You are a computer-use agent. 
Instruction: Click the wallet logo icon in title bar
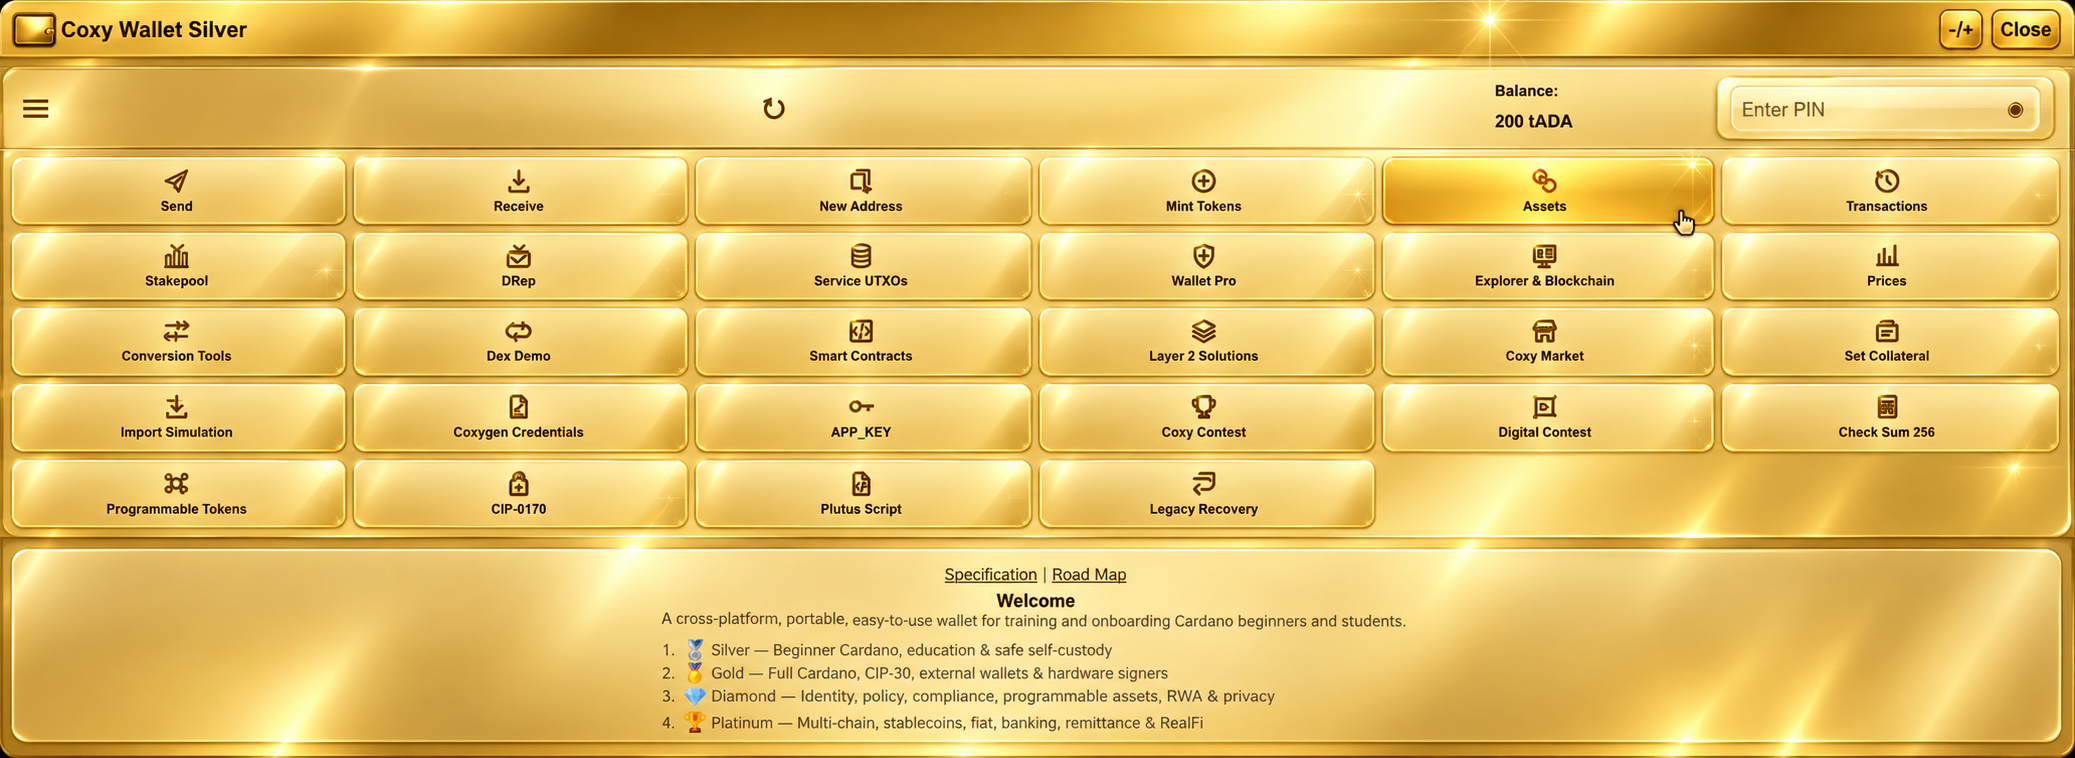(34, 30)
